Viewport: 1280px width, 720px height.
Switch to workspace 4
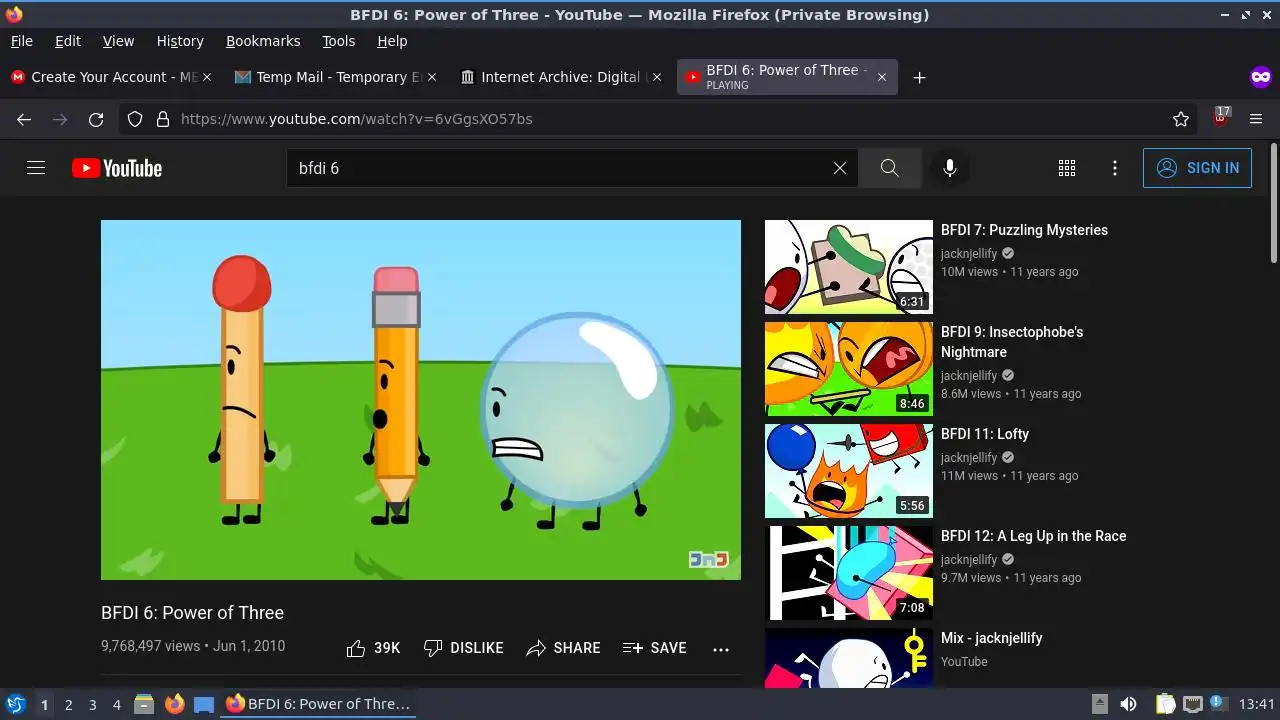pos(116,704)
